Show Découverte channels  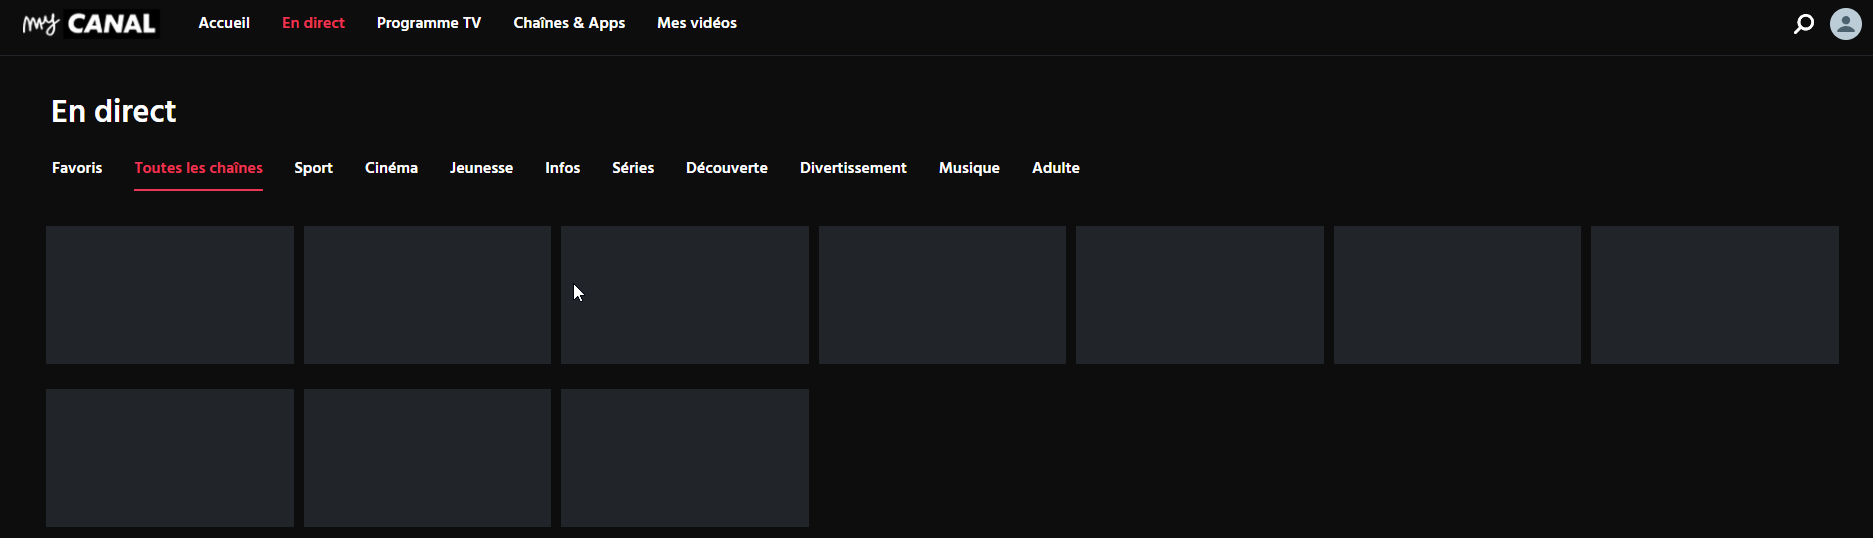click(x=727, y=168)
